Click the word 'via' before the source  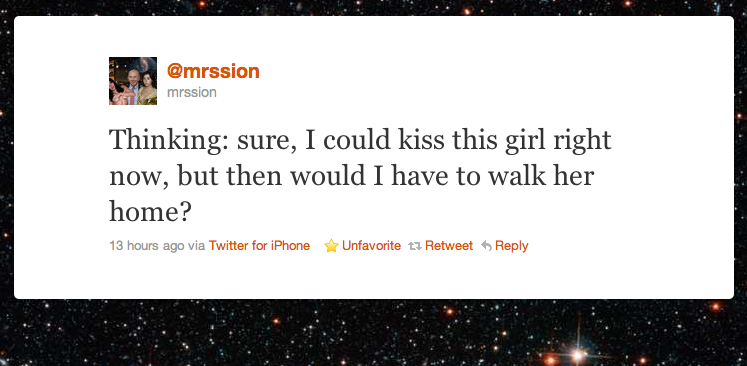tap(196, 246)
